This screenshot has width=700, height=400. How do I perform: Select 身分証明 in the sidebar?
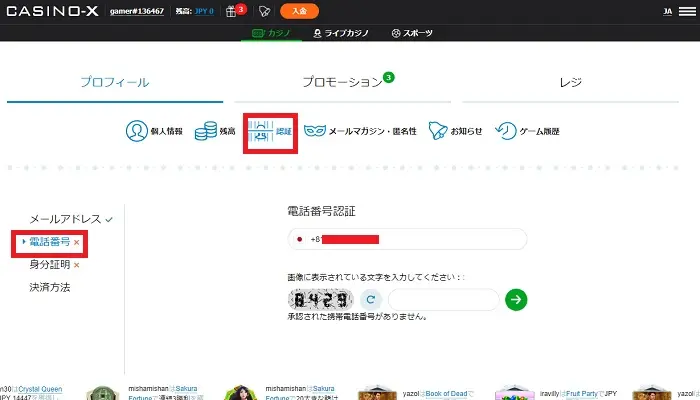click(x=49, y=264)
